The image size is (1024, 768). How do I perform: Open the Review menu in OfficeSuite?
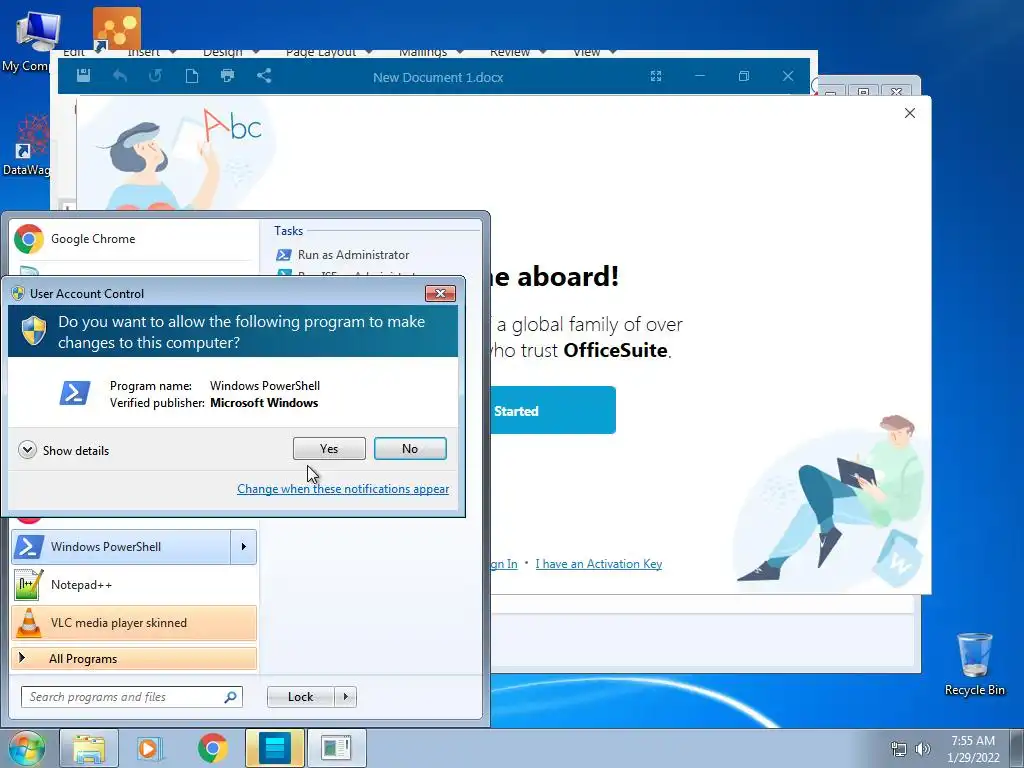(x=517, y=53)
